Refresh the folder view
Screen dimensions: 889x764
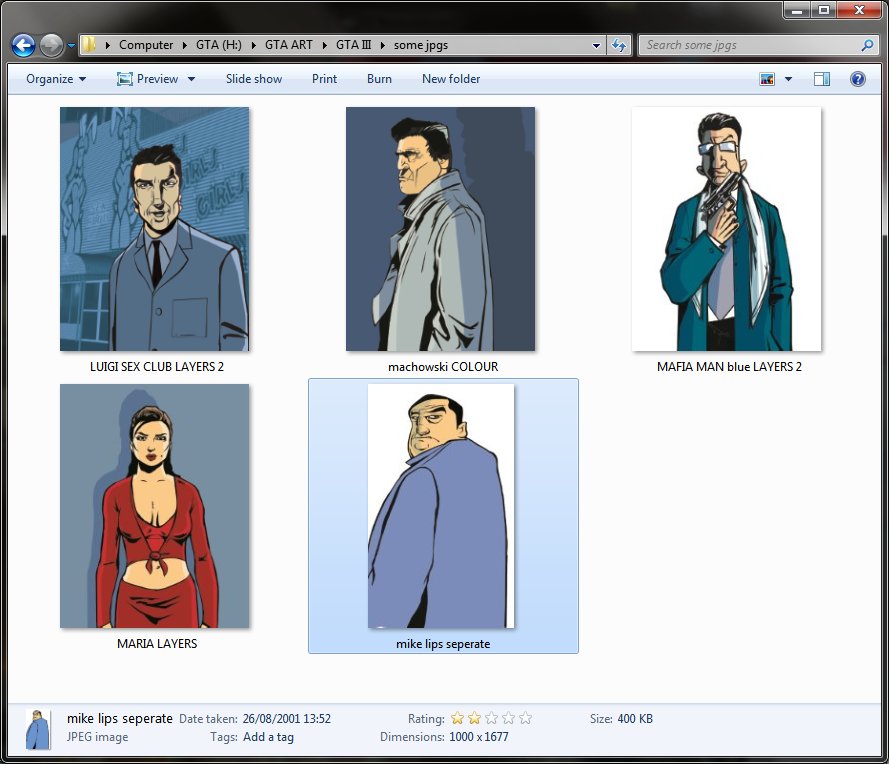(619, 45)
